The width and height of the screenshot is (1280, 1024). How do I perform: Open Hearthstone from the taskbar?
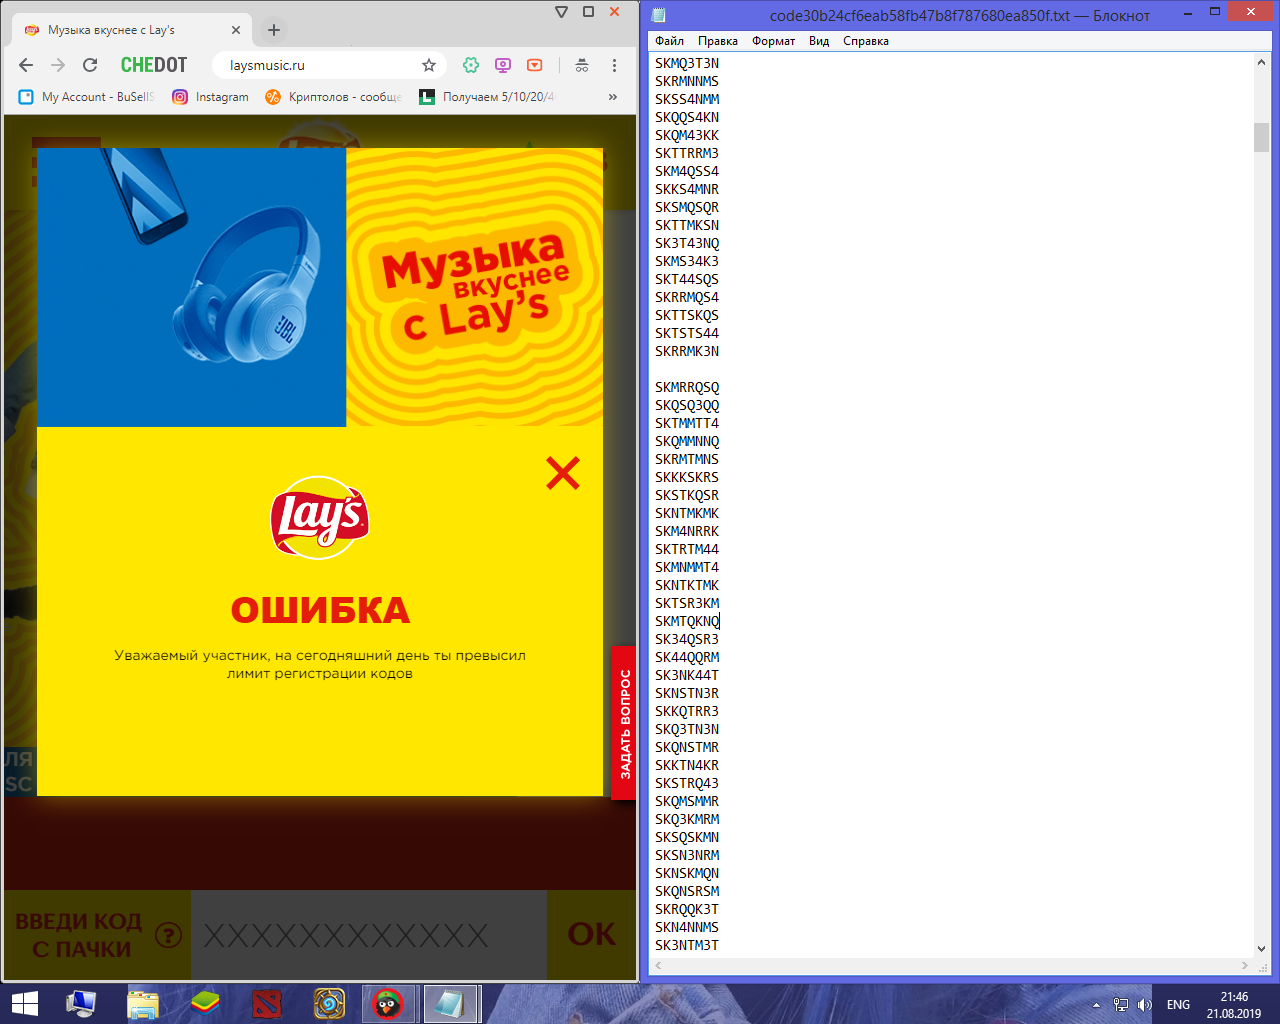coord(329,1004)
